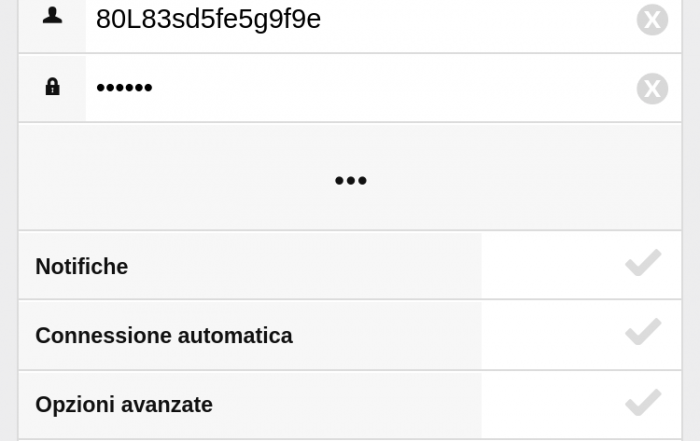
Task: Select the Connessione automatica label
Action: tap(164, 336)
